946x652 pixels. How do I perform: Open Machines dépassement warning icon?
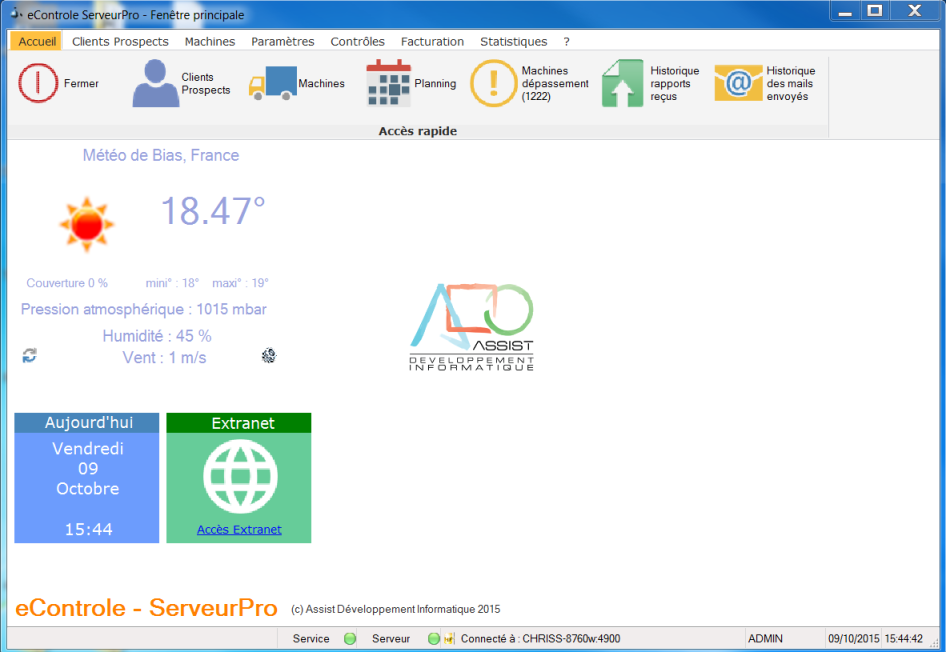pyautogui.click(x=494, y=83)
